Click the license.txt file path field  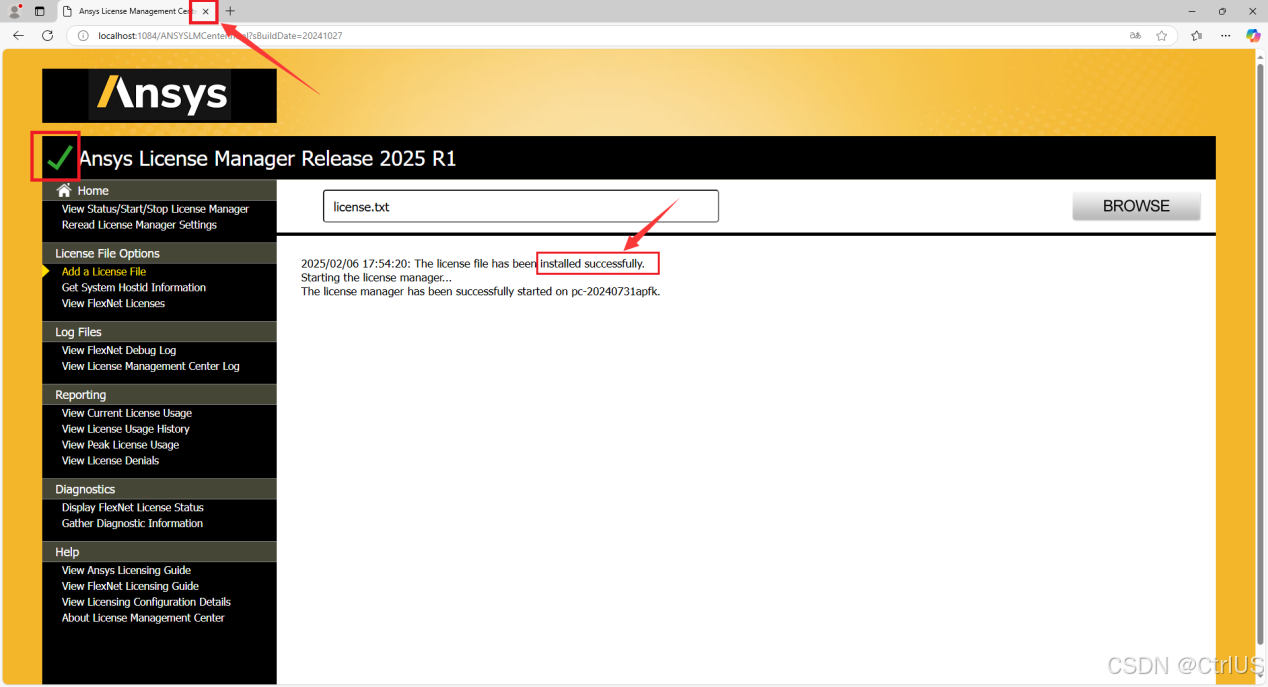(520, 206)
